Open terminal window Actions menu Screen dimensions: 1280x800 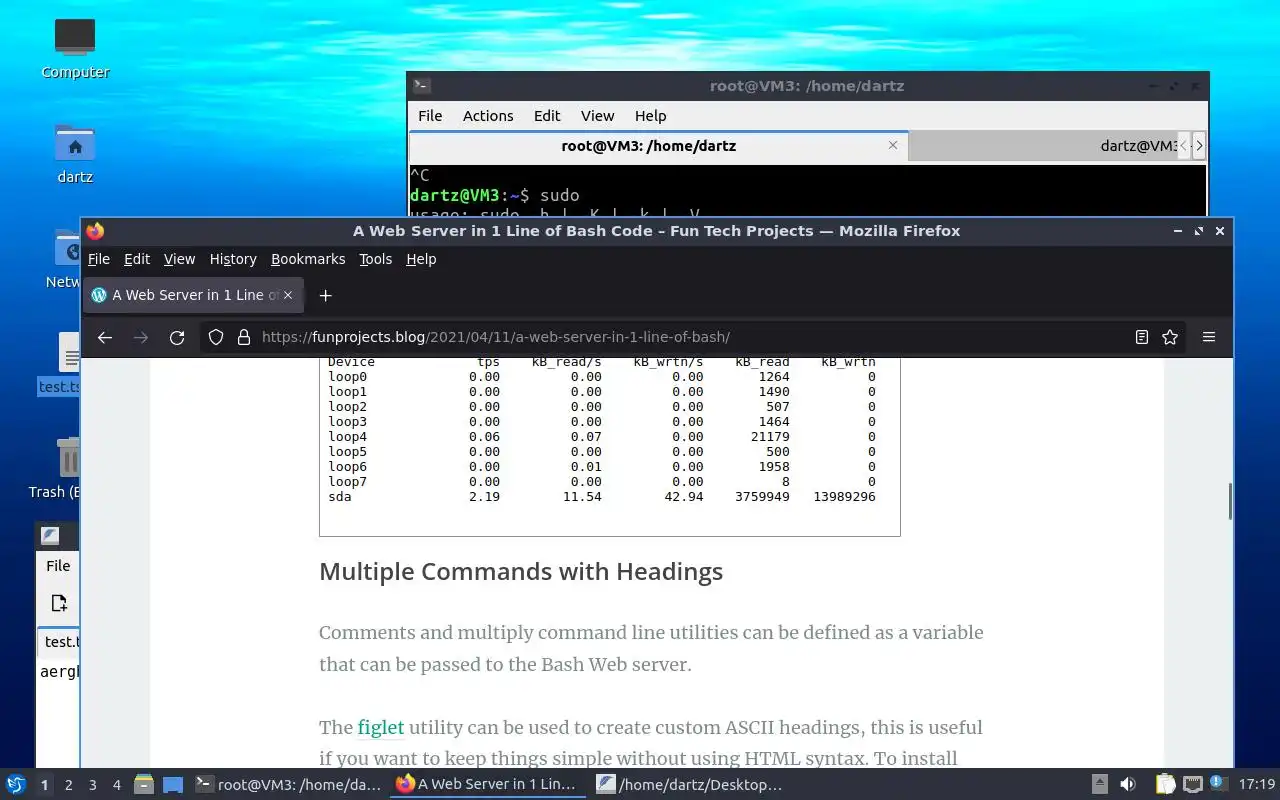pos(488,116)
